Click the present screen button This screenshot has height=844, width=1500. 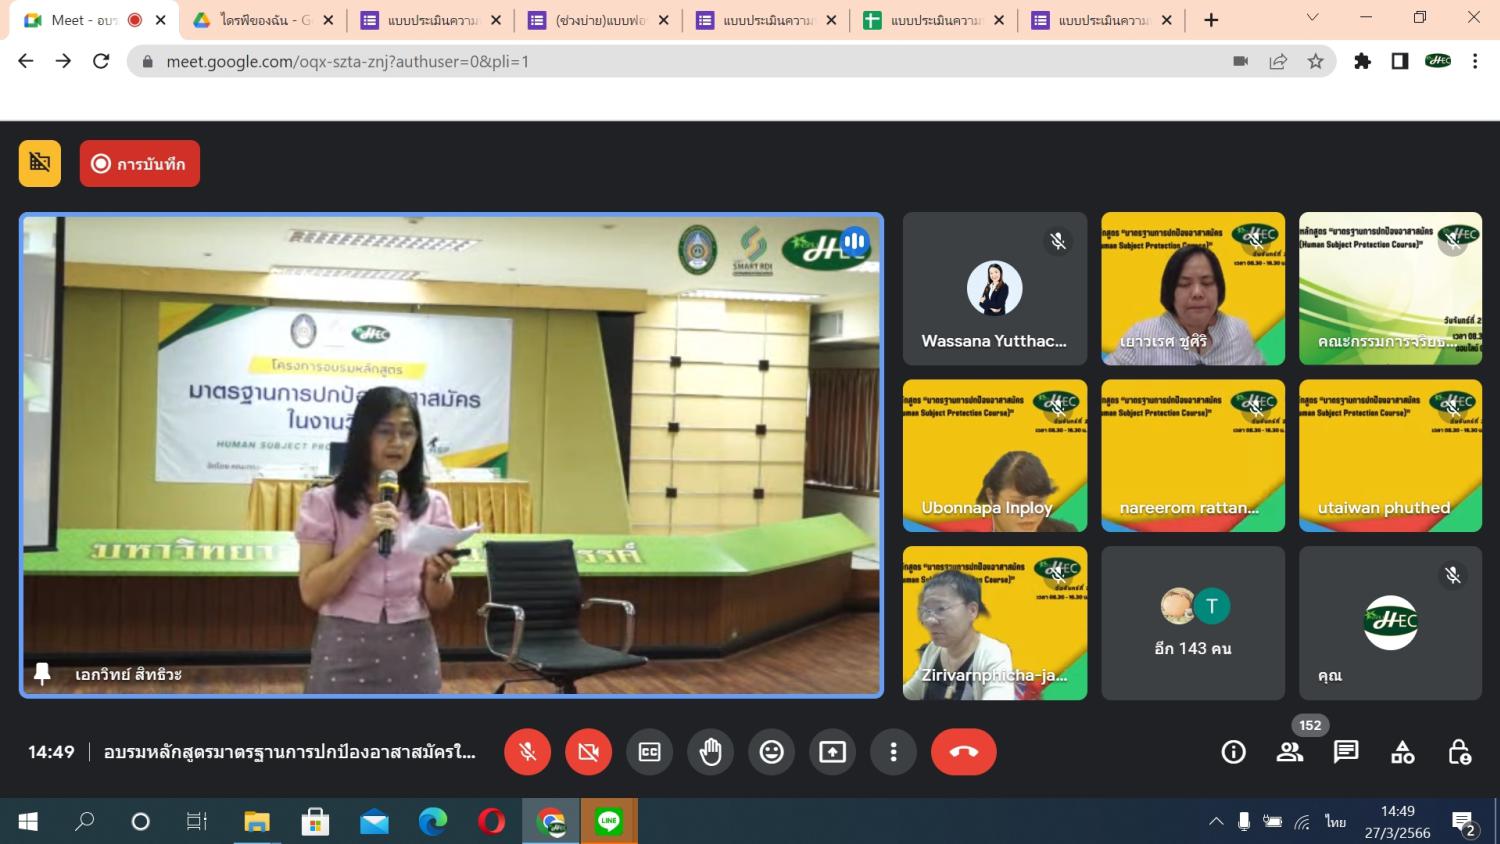(x=832, y=752)
